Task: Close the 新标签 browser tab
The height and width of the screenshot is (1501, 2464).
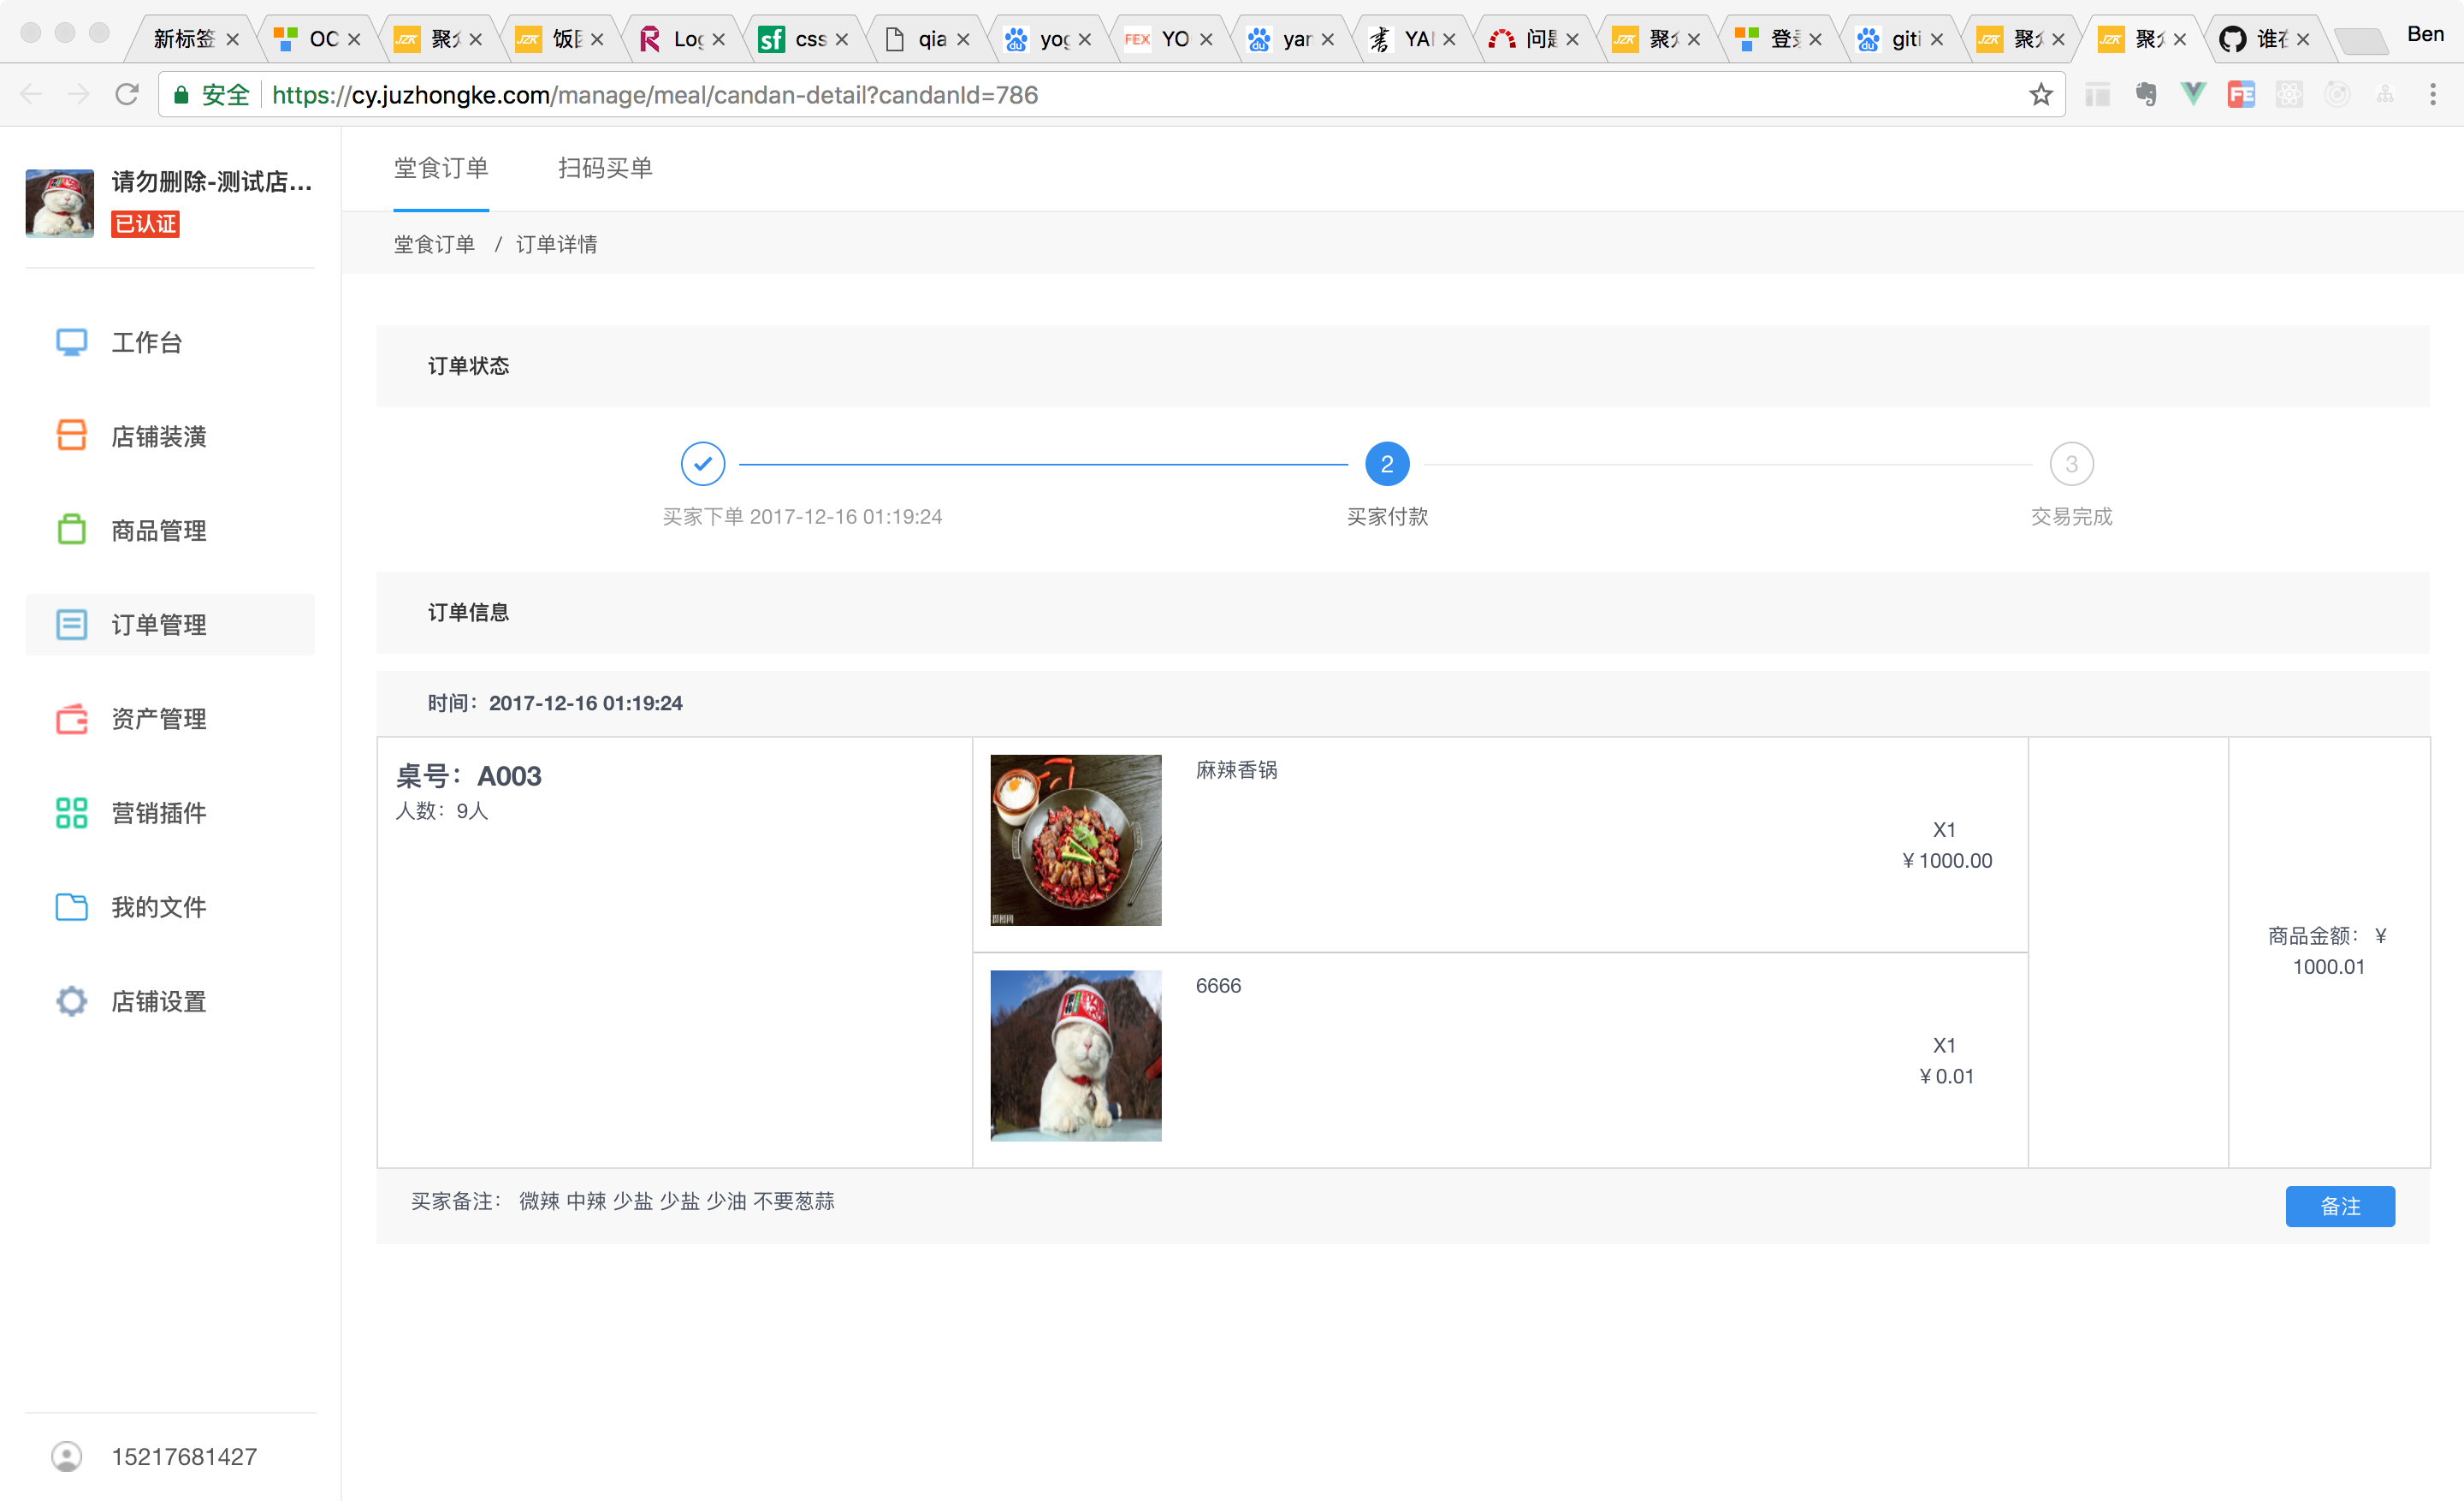Action: click(233, 39)
